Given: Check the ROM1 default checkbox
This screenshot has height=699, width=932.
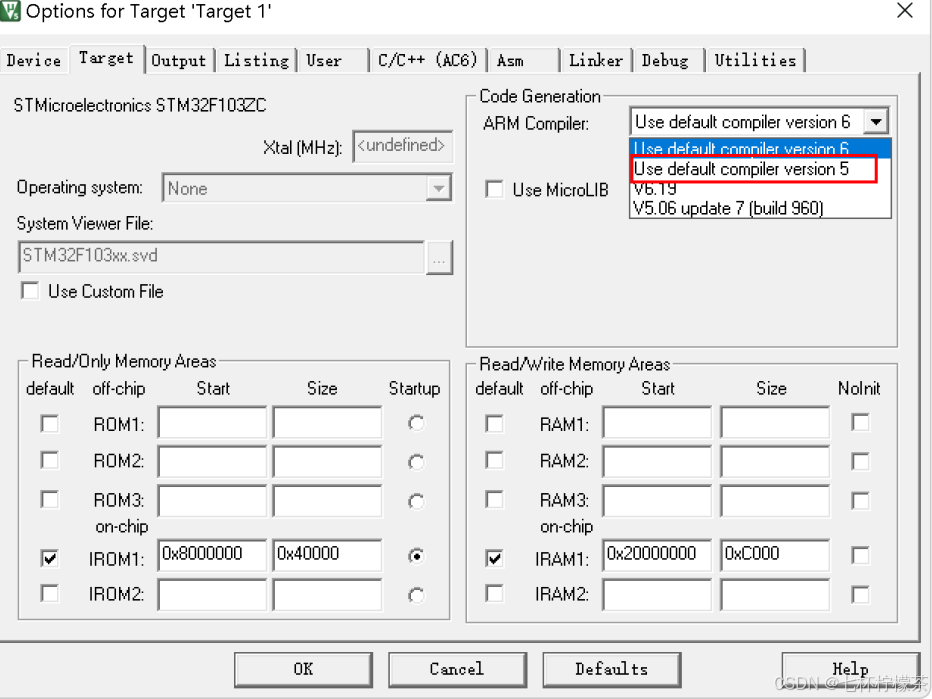Looking at the screenshot, I should point(50,424).
